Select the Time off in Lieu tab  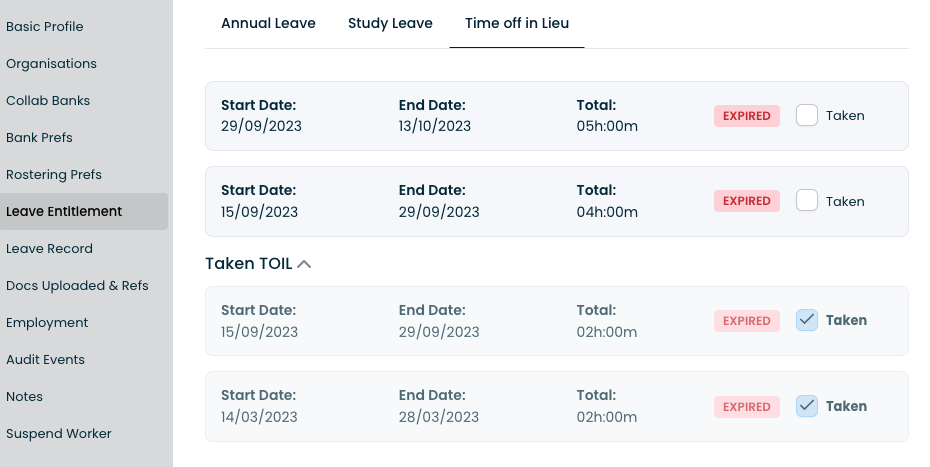[x=517, y=23]
